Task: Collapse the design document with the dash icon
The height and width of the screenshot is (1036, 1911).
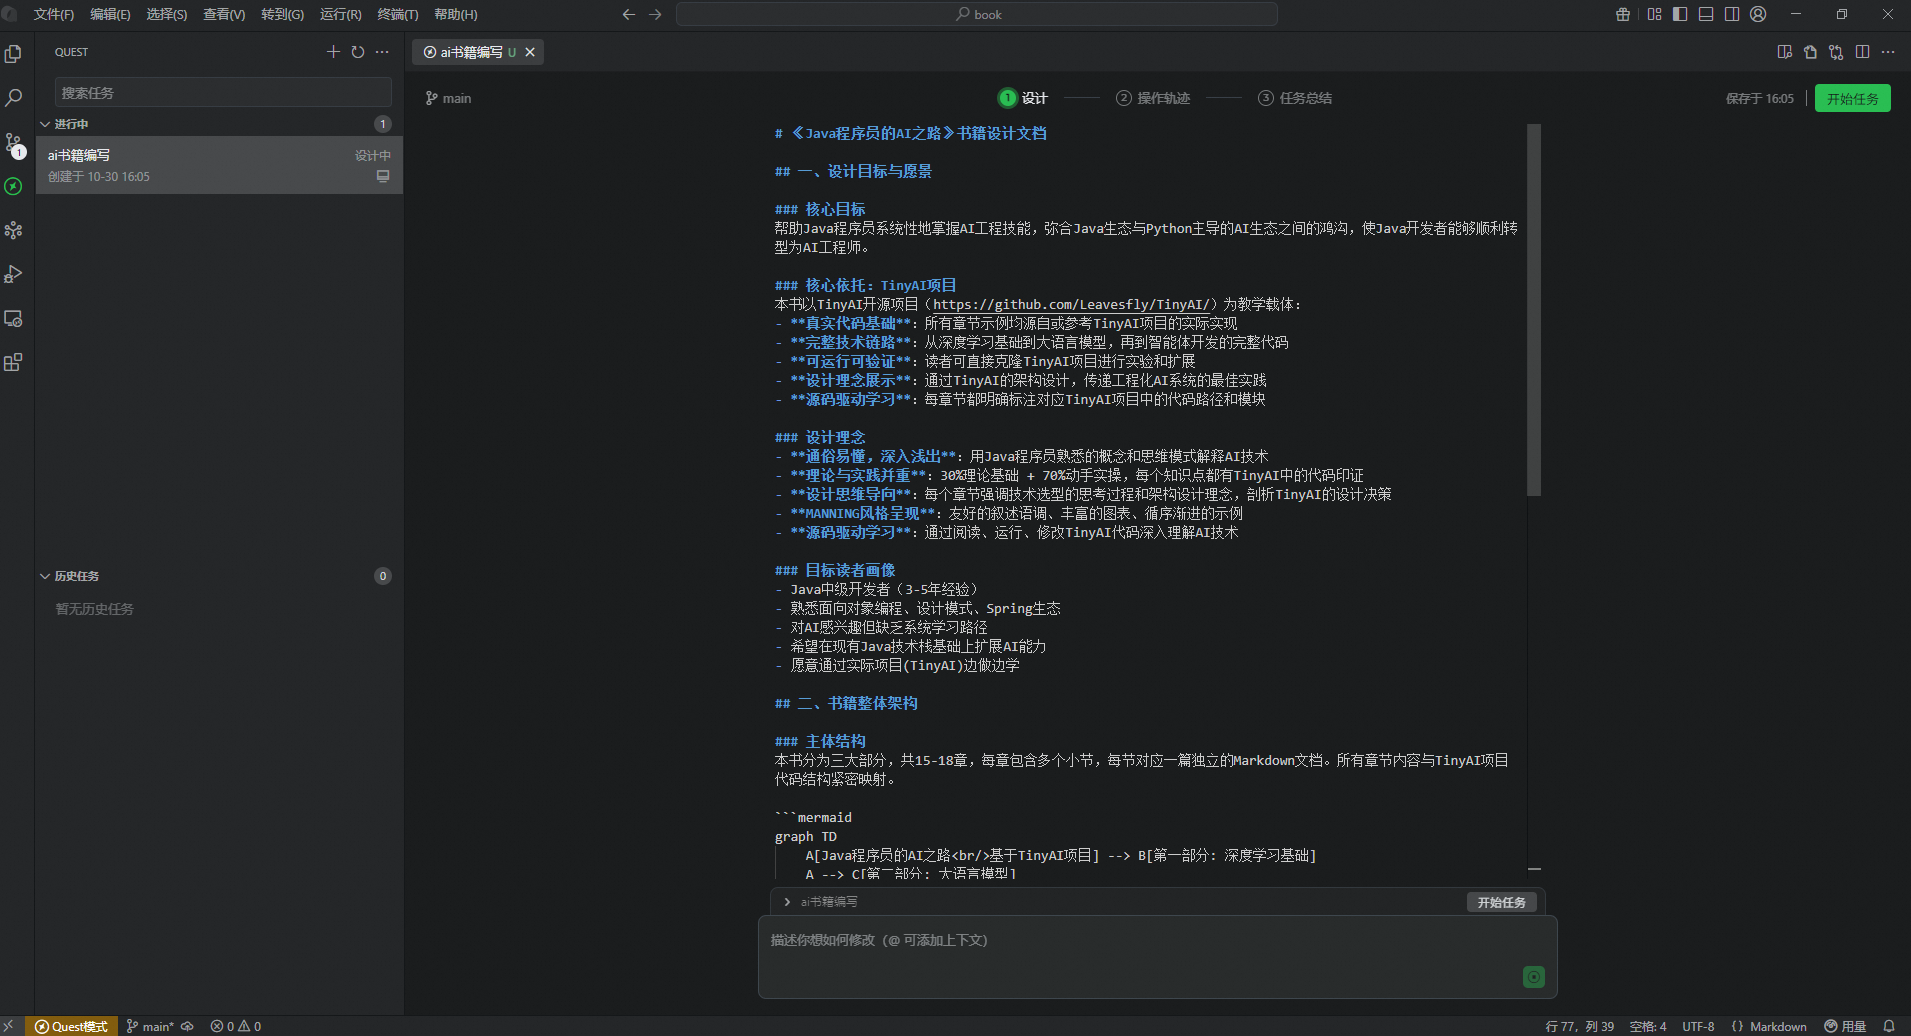Action: (1534, 869)
